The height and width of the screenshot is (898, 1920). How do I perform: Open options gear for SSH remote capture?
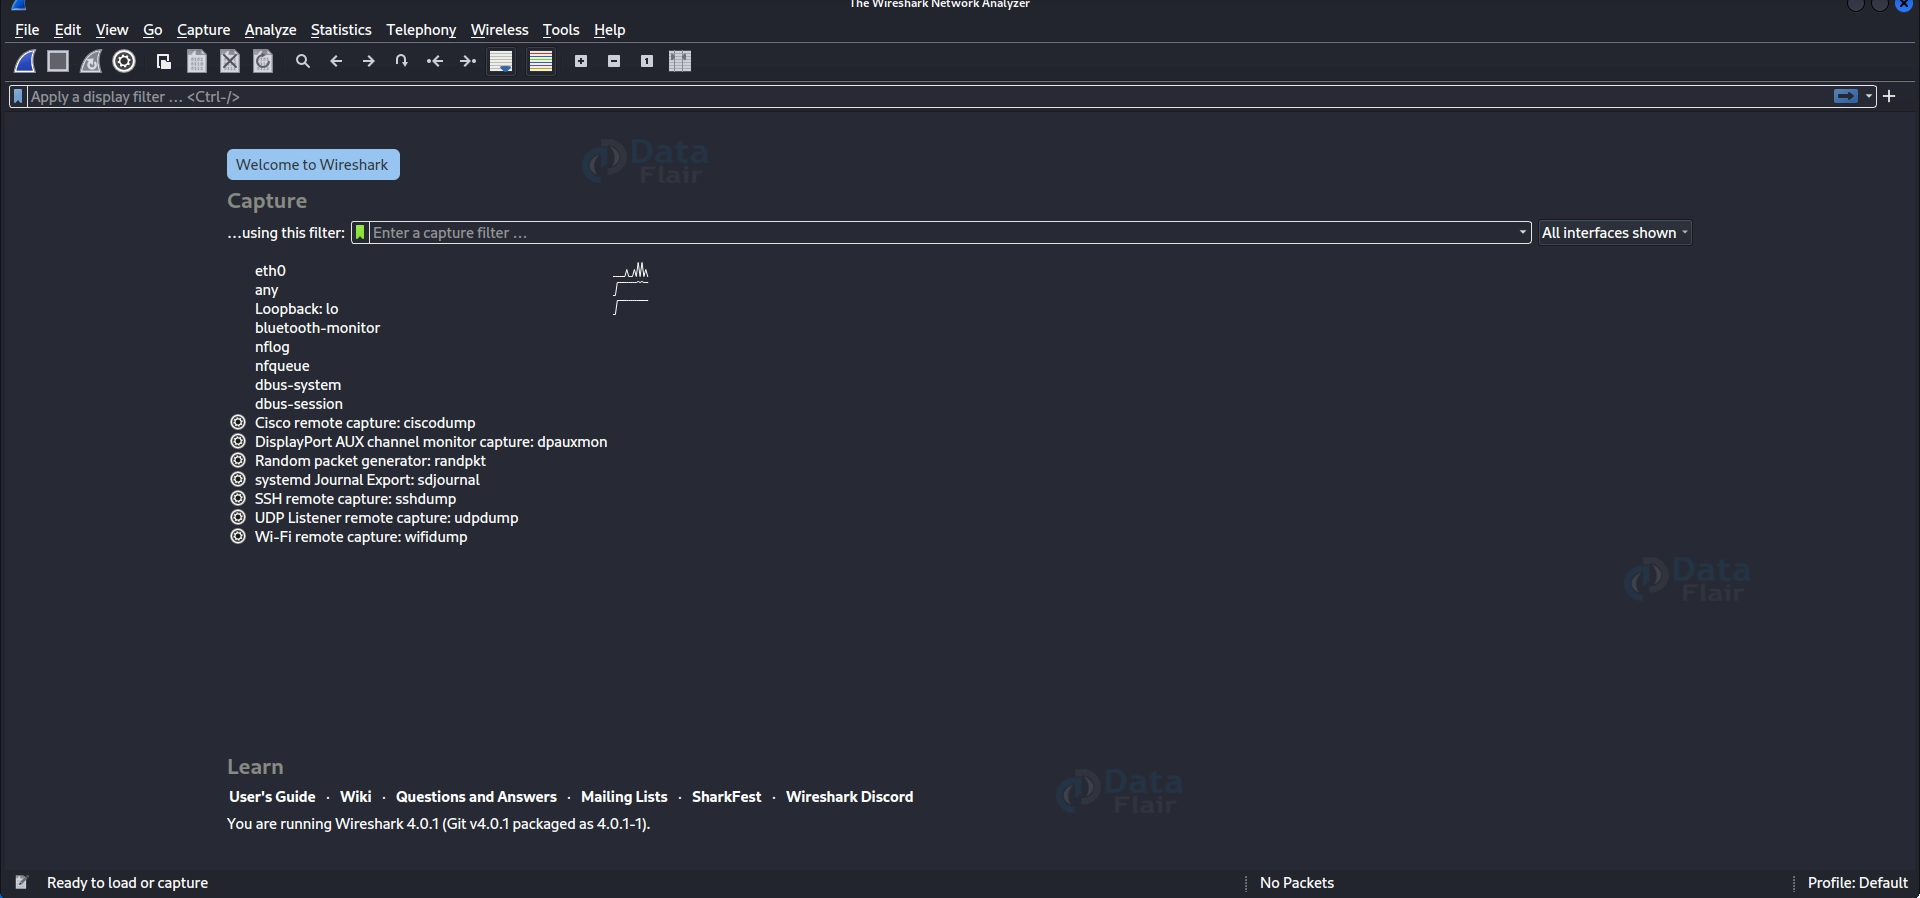coord(238,499)
